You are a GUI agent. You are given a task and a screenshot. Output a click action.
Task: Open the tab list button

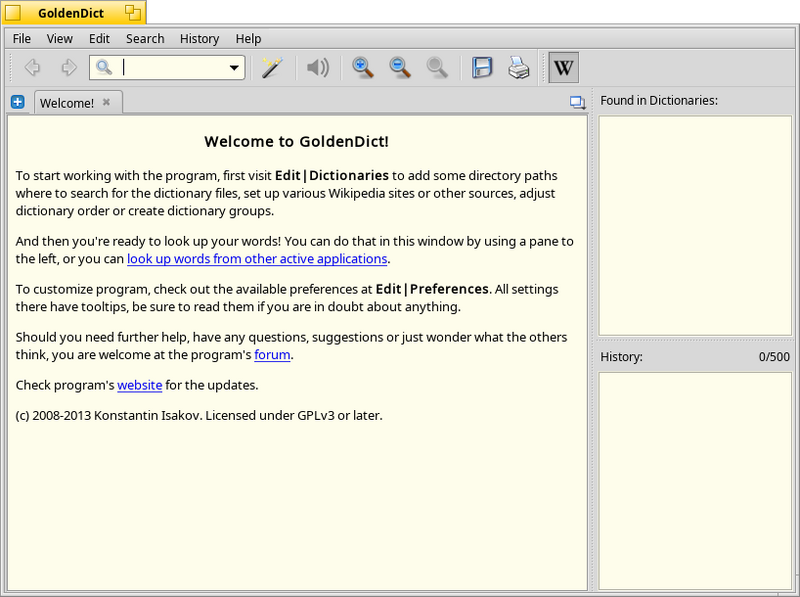[577, 103]
